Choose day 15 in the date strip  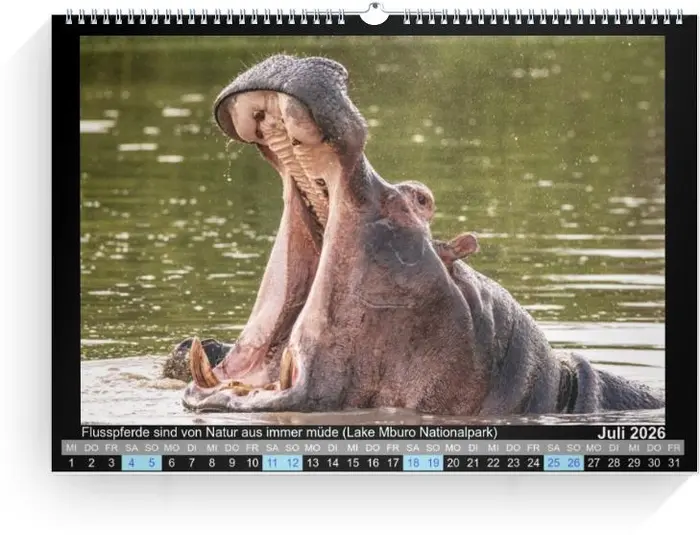click(x=352, y=463)
